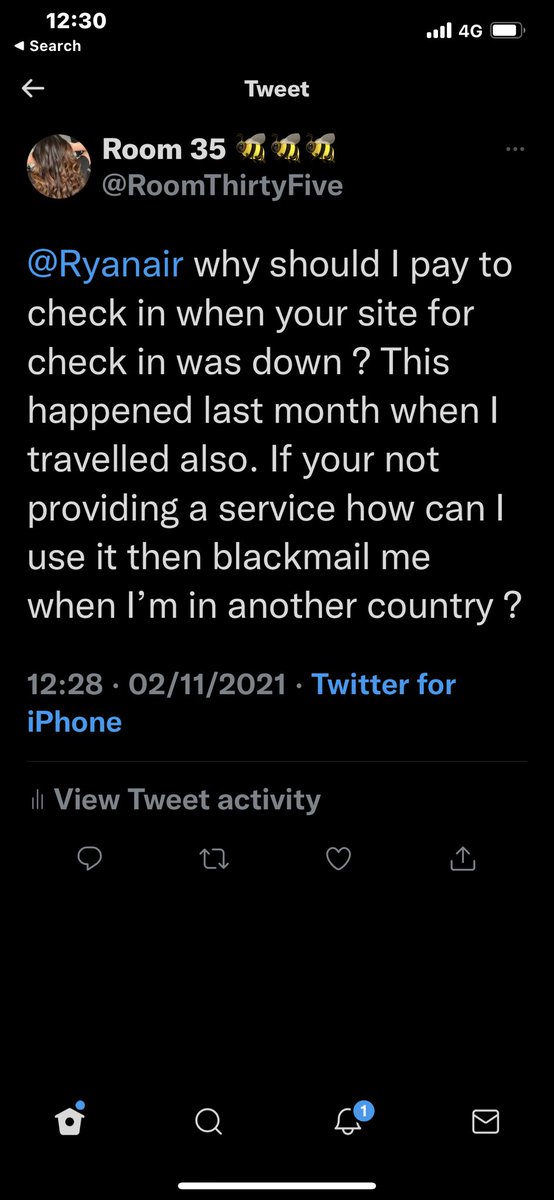
Task: Open the Home tab icon
Action: pos(69,1122)
